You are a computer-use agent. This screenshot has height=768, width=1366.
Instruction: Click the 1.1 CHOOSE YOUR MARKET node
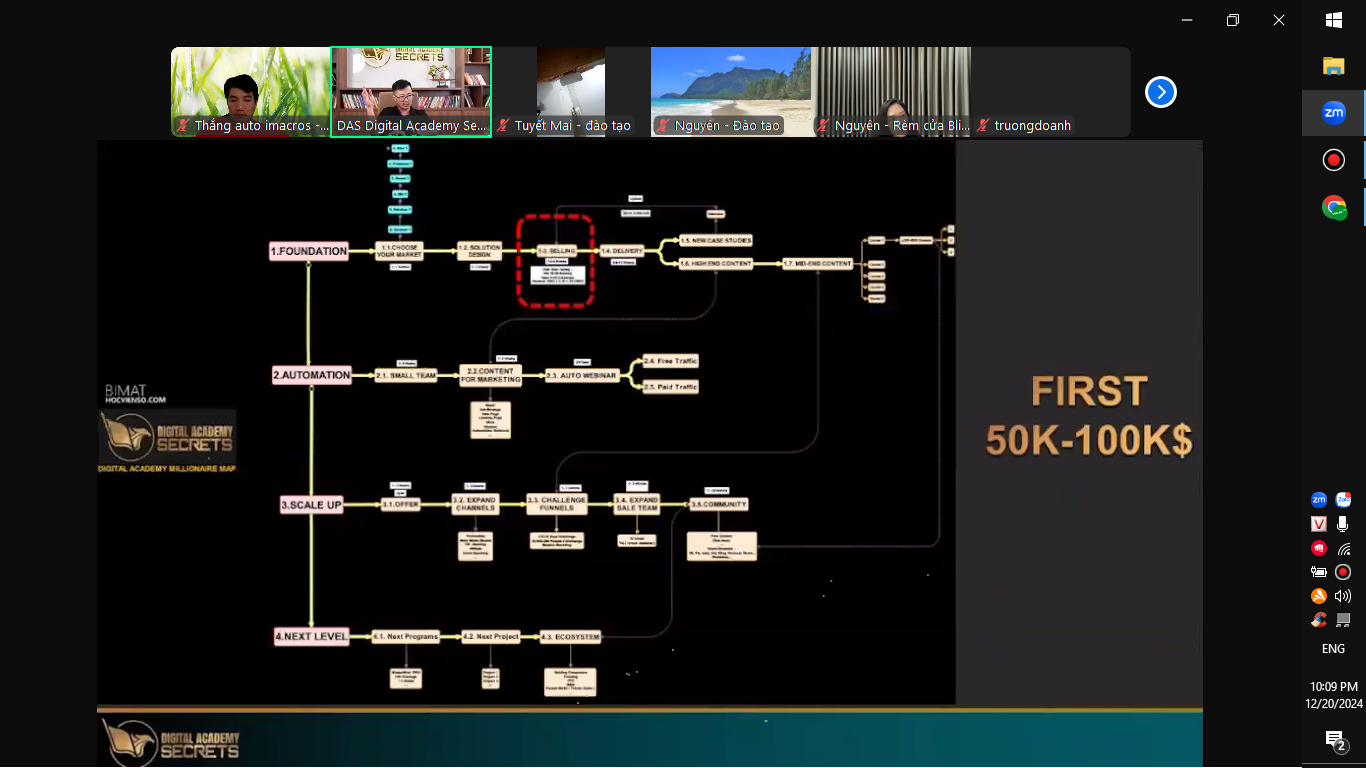pyautogui.click(x=401, y=251)
